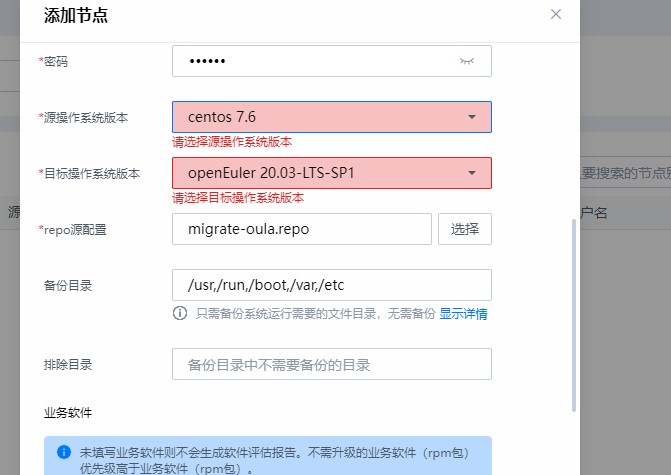Open the 源操作系统版本 dropdown
671x475 pixels.
click(x=320, y=117)
